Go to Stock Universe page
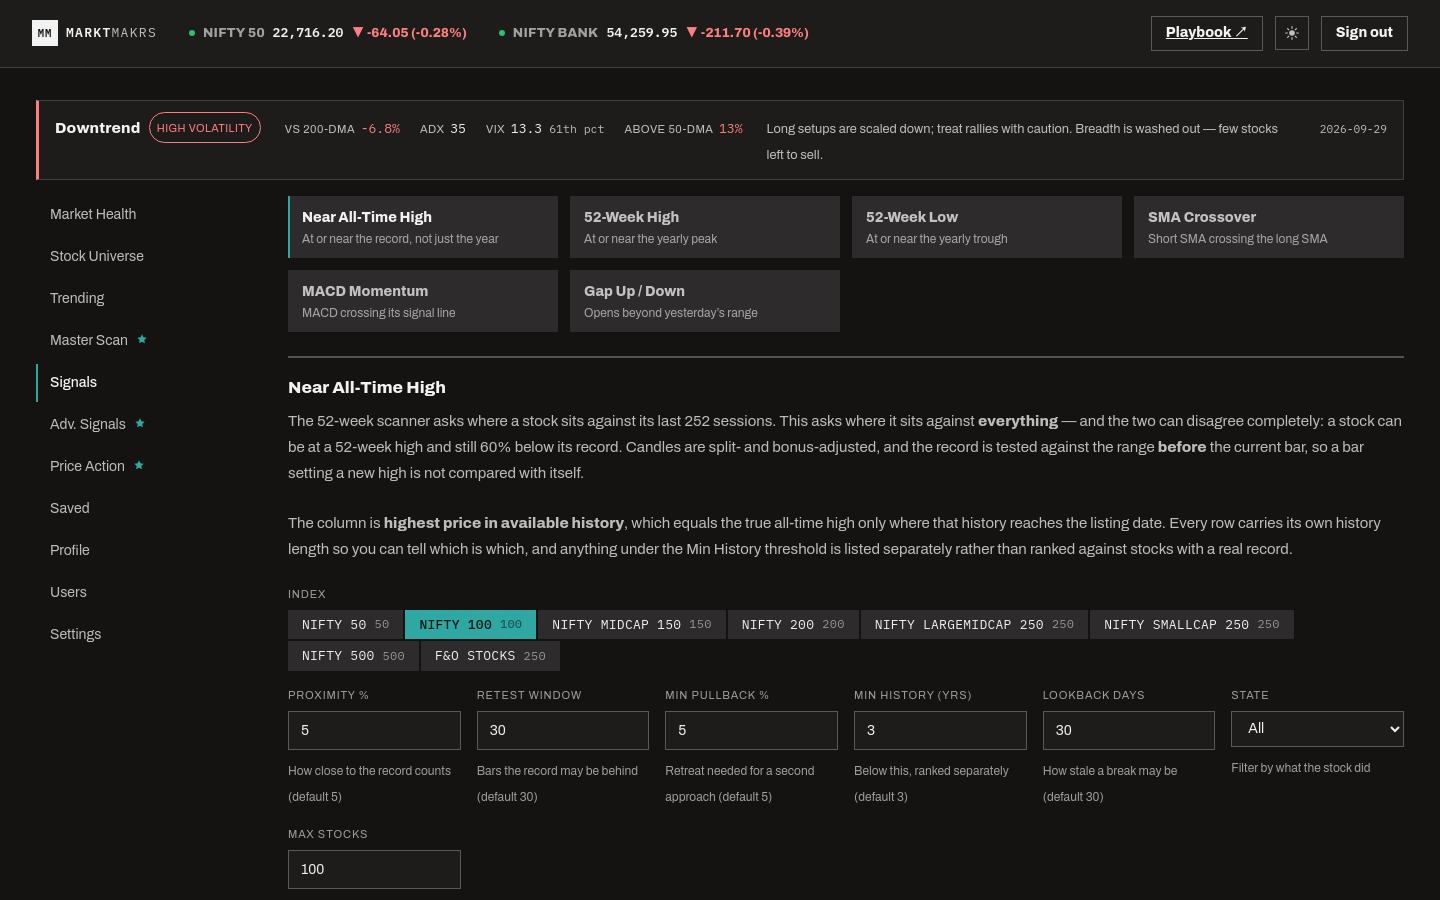The image size is (1440, 900). [x=97, y=256]
